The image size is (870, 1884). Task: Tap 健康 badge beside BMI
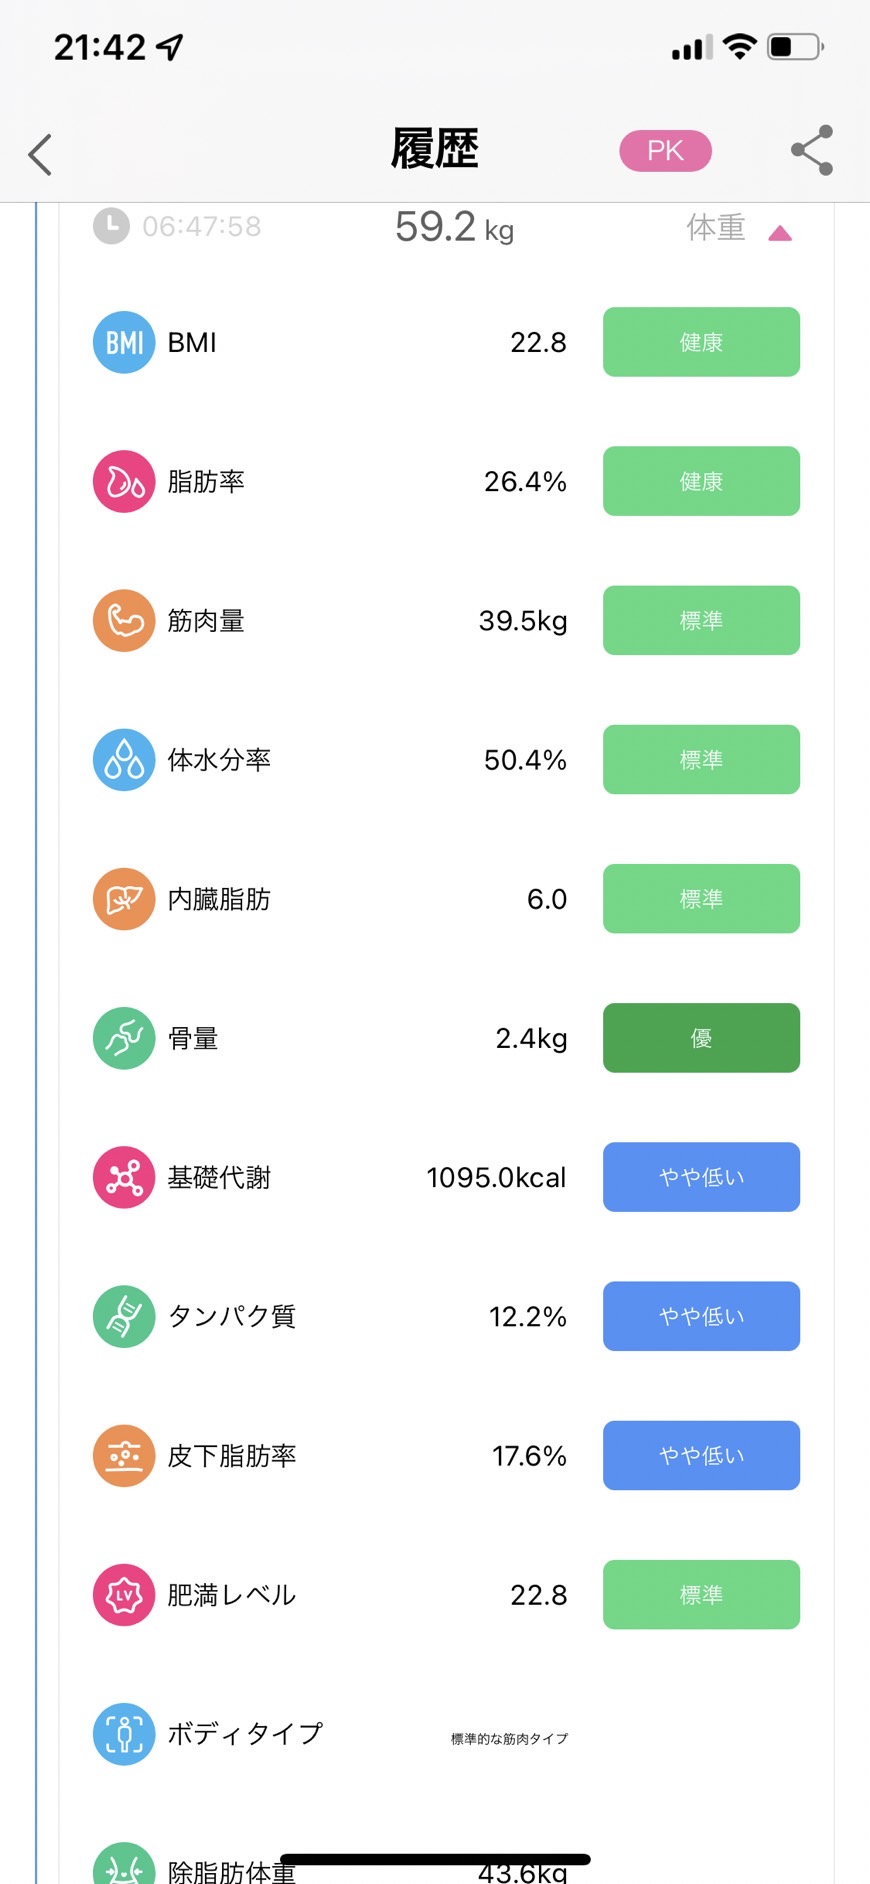701,342
